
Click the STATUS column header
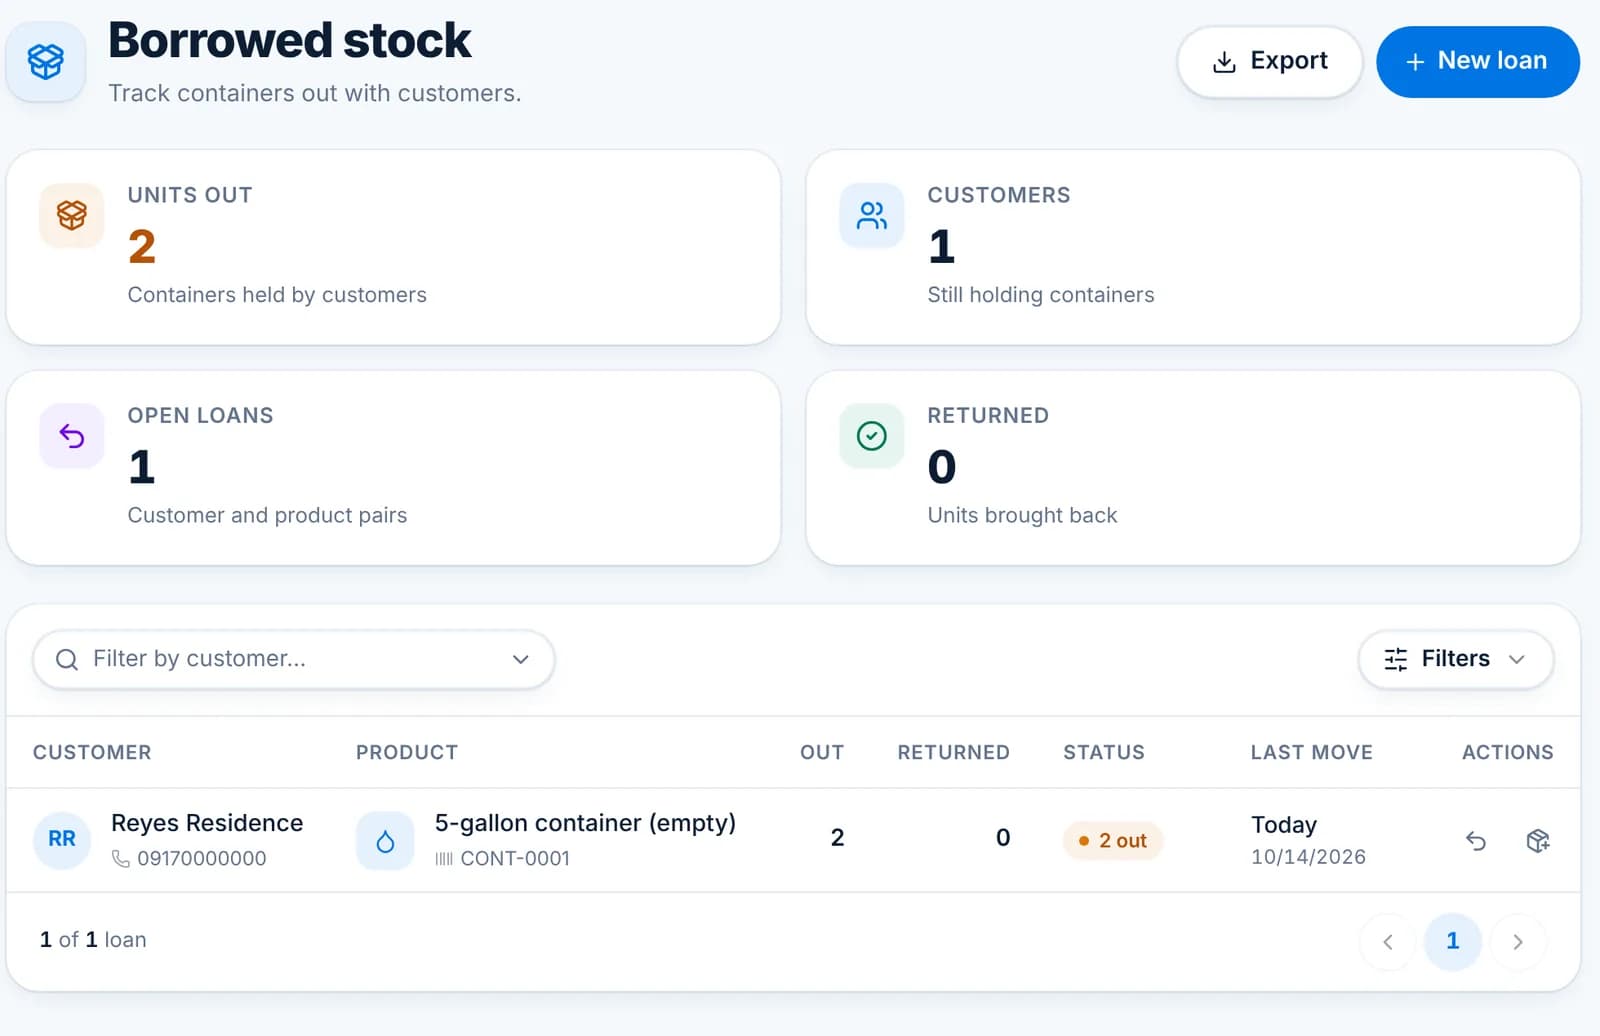pyautogui.click(x=1104, y=752)
